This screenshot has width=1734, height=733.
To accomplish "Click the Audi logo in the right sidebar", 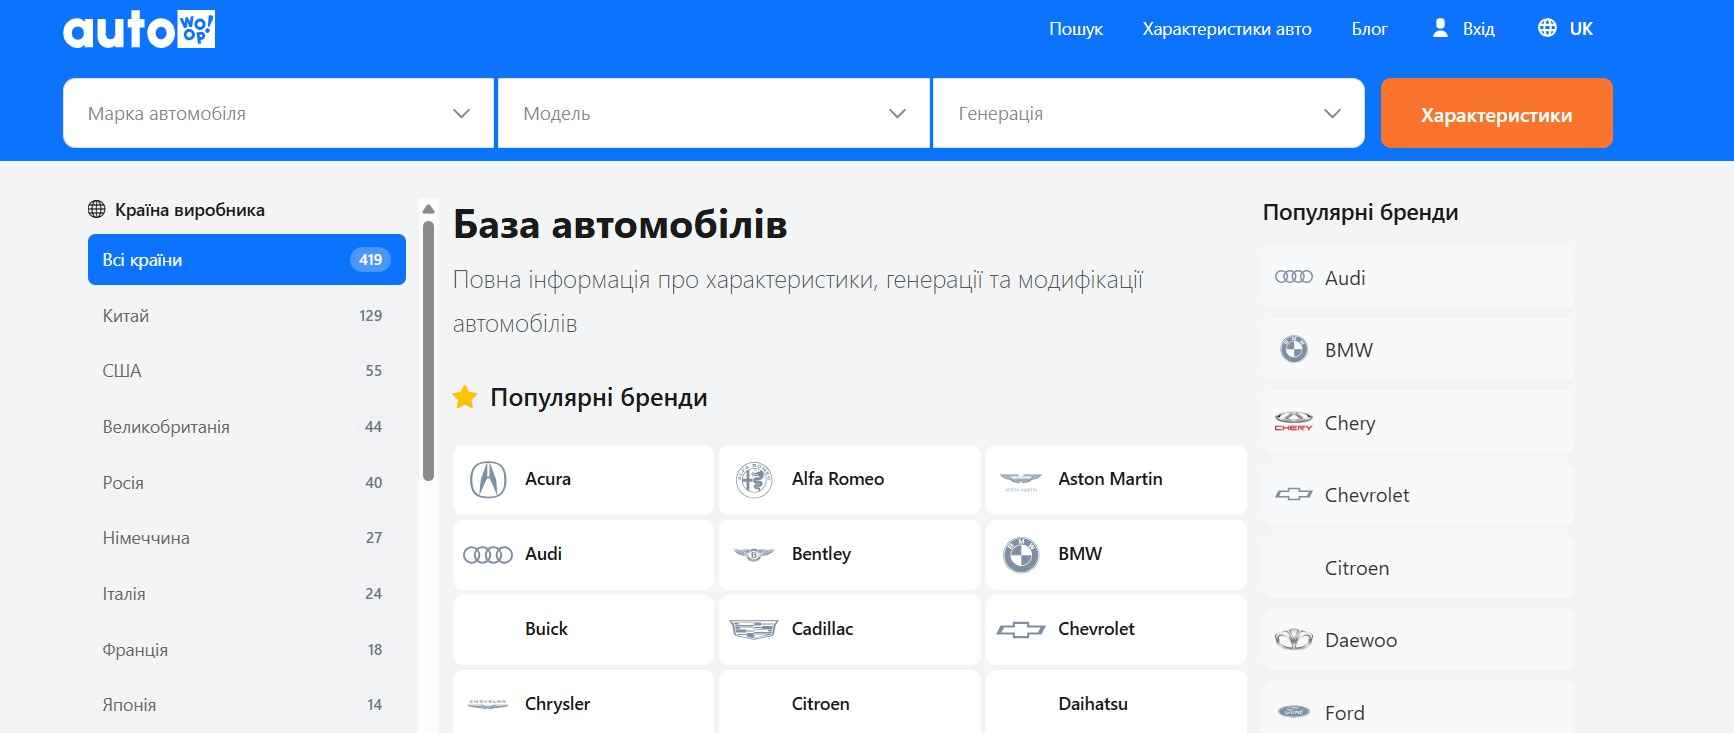I will pos(1294,277).
